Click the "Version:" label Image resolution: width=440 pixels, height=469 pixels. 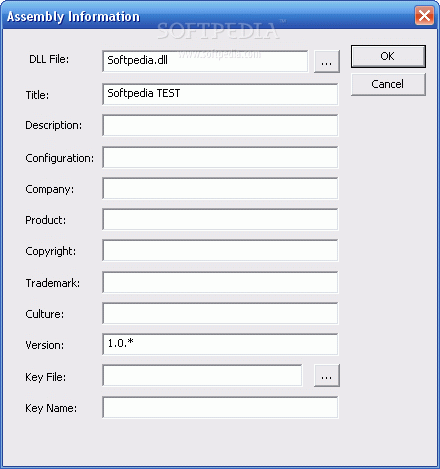(45, 345)
